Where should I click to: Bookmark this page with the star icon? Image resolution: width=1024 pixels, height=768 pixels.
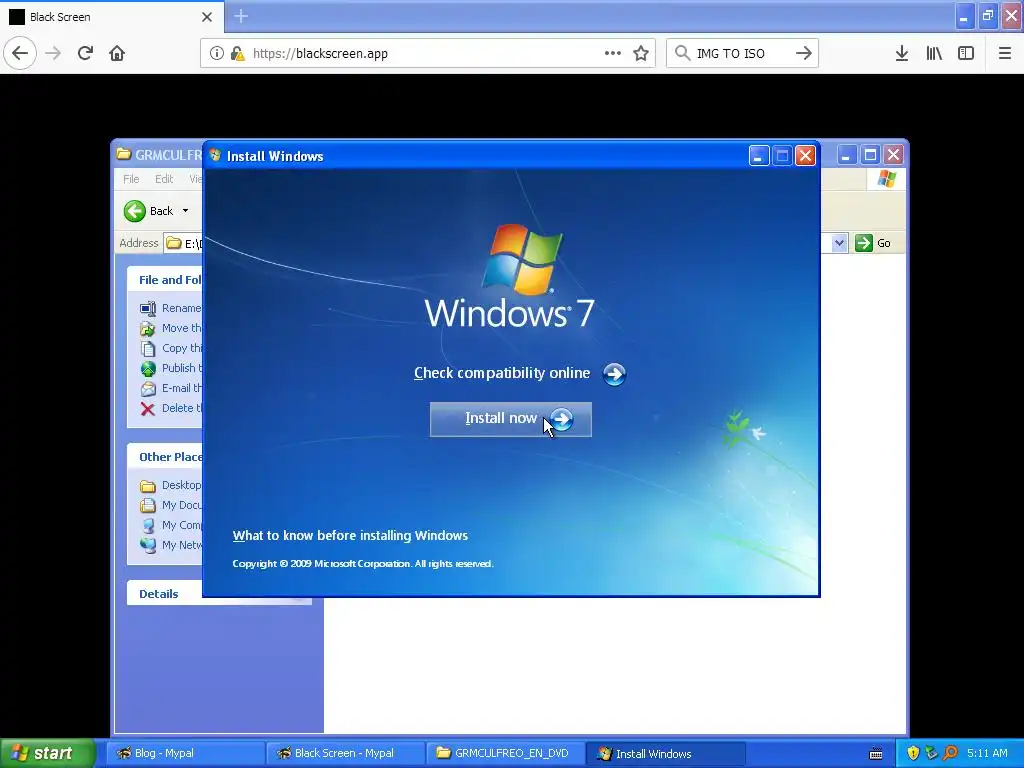[x=641, y=53]
